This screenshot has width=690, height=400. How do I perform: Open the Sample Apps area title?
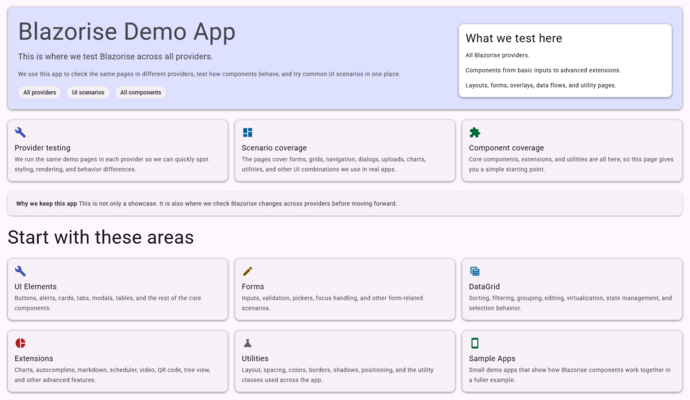point(492,358)
